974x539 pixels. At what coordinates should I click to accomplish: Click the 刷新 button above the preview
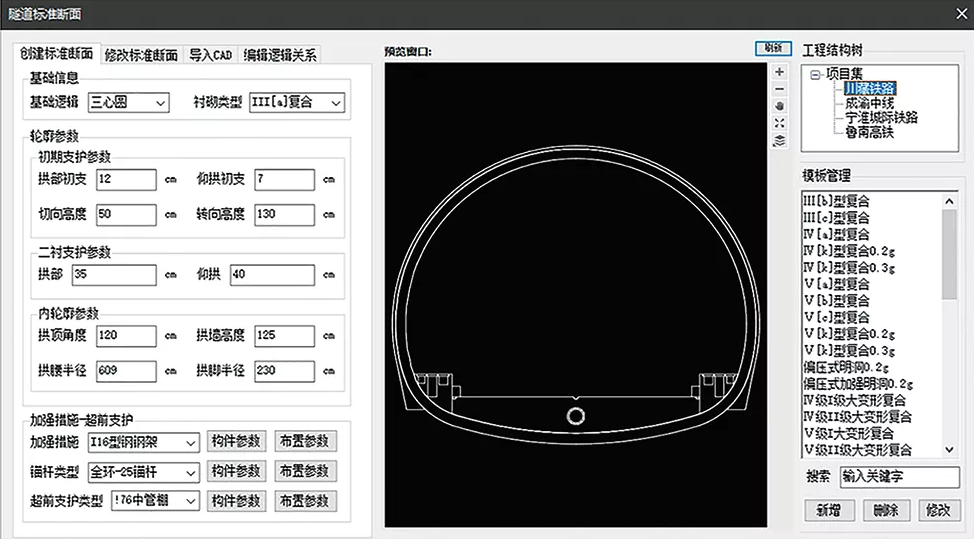pyautogui.click(x=773, y=48)
